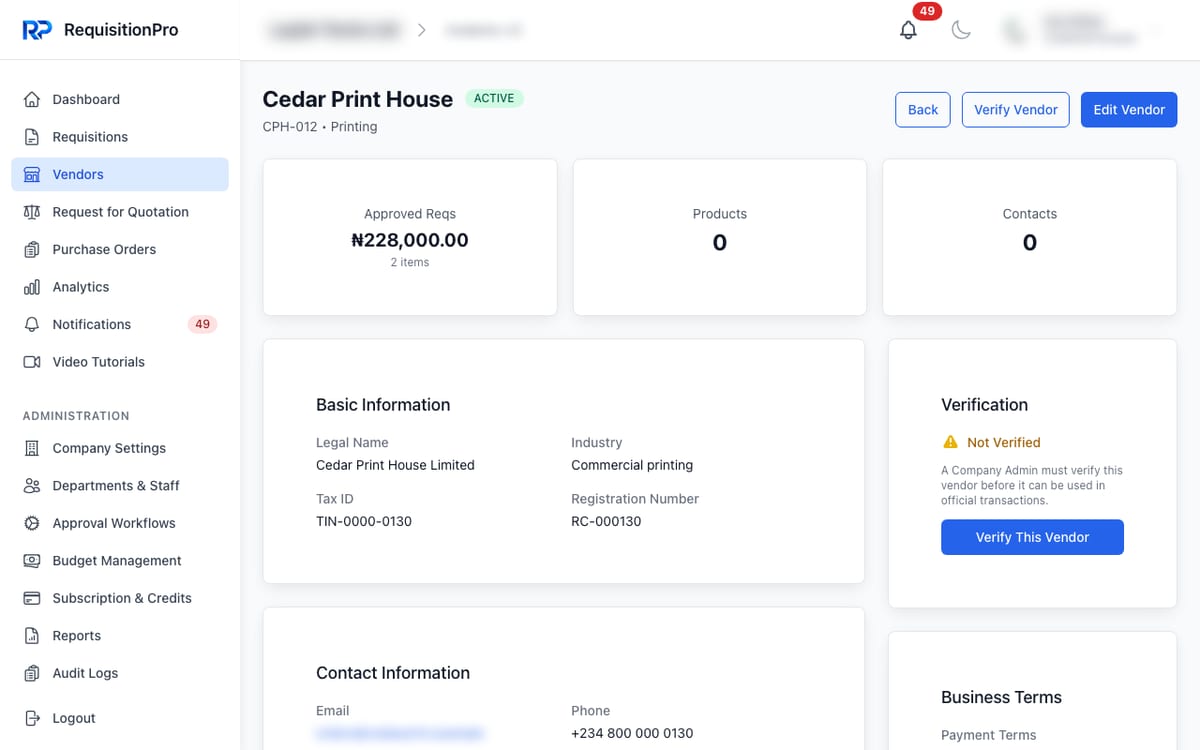Viewport: 1200px width, 750px height.
Task: Click the blurred vendor email link
Action: (x=400, y=734)
